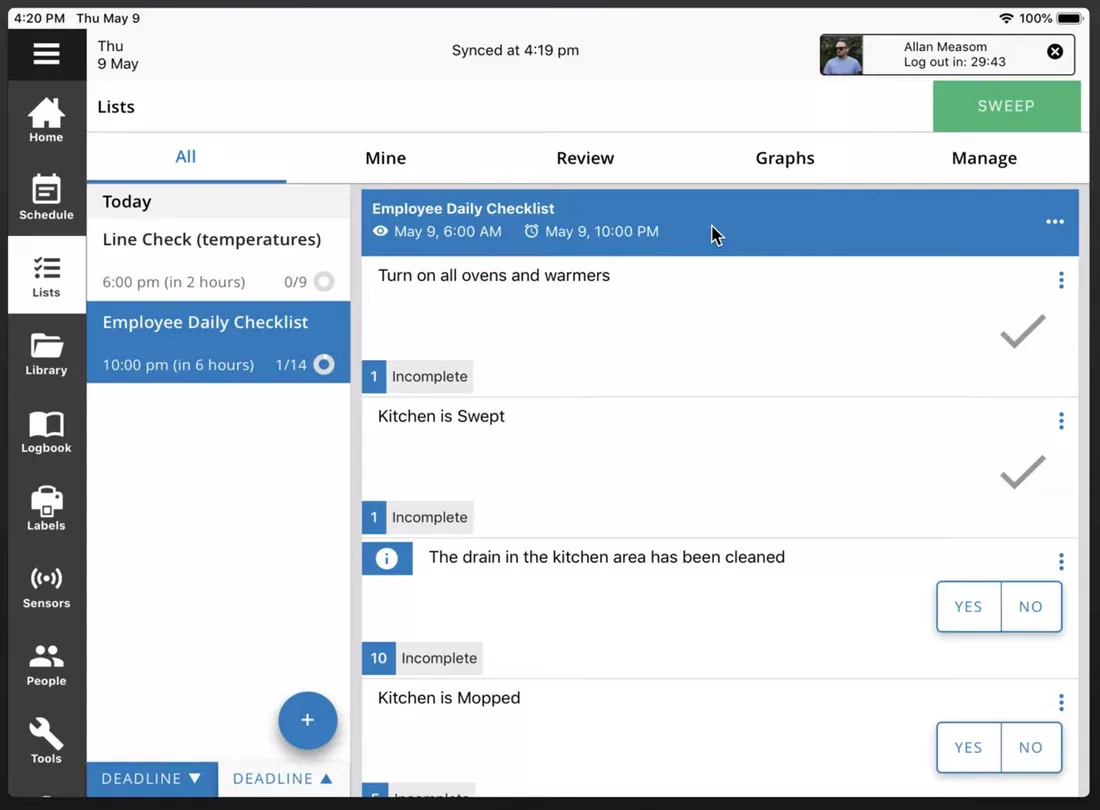
Task: Click the Lists page title
Action: click(116, 107)
